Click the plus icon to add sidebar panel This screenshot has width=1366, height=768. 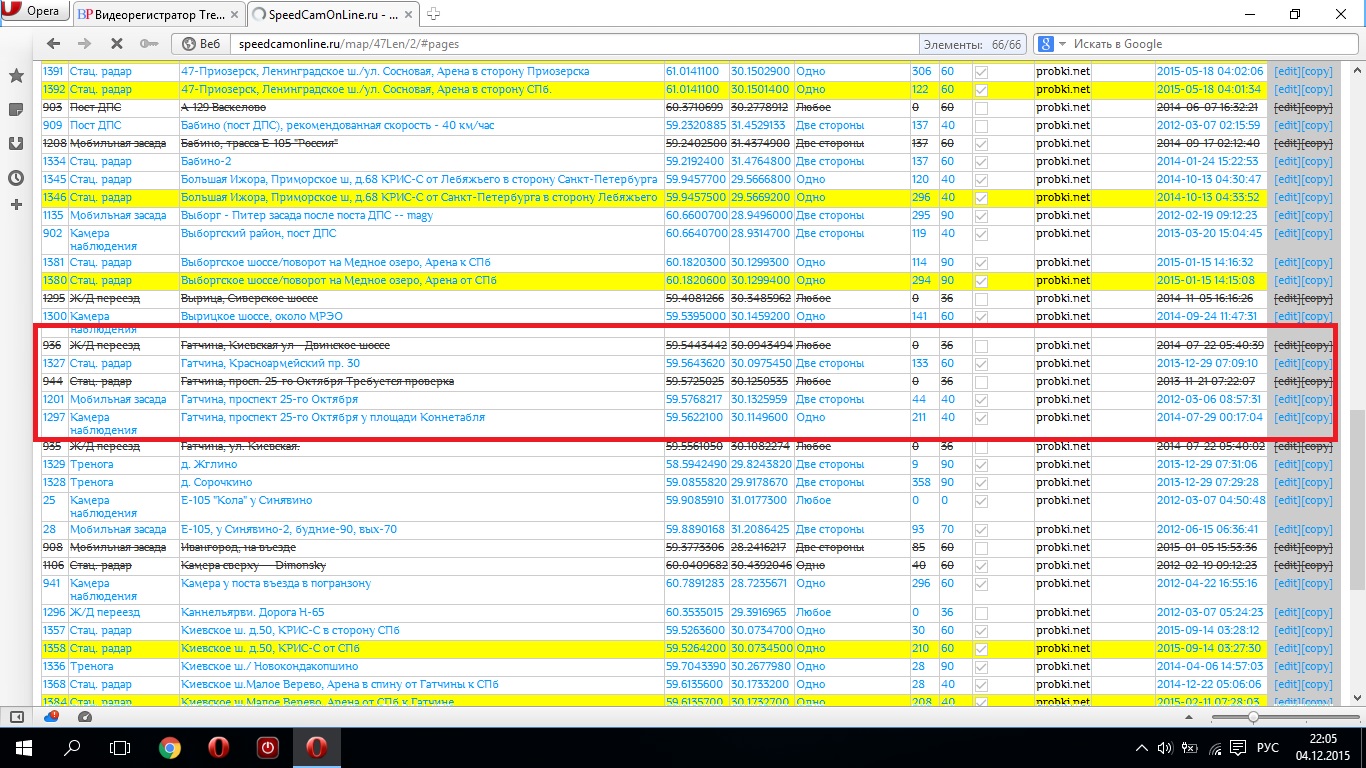coord(16,205)
